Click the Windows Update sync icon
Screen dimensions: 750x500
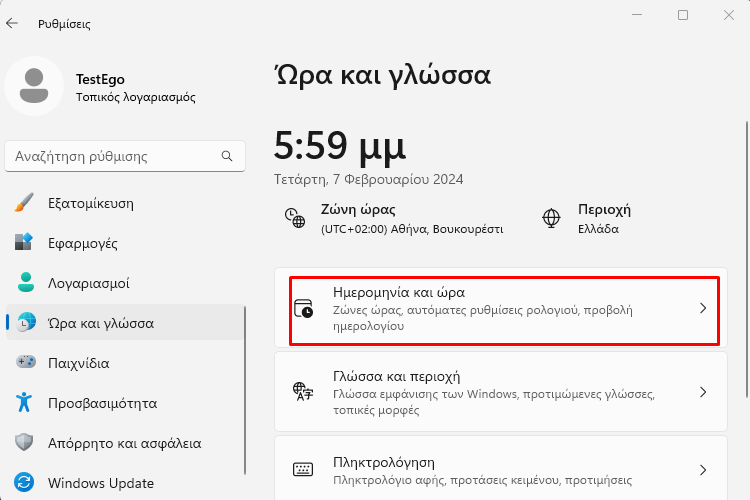pos(24,482)
